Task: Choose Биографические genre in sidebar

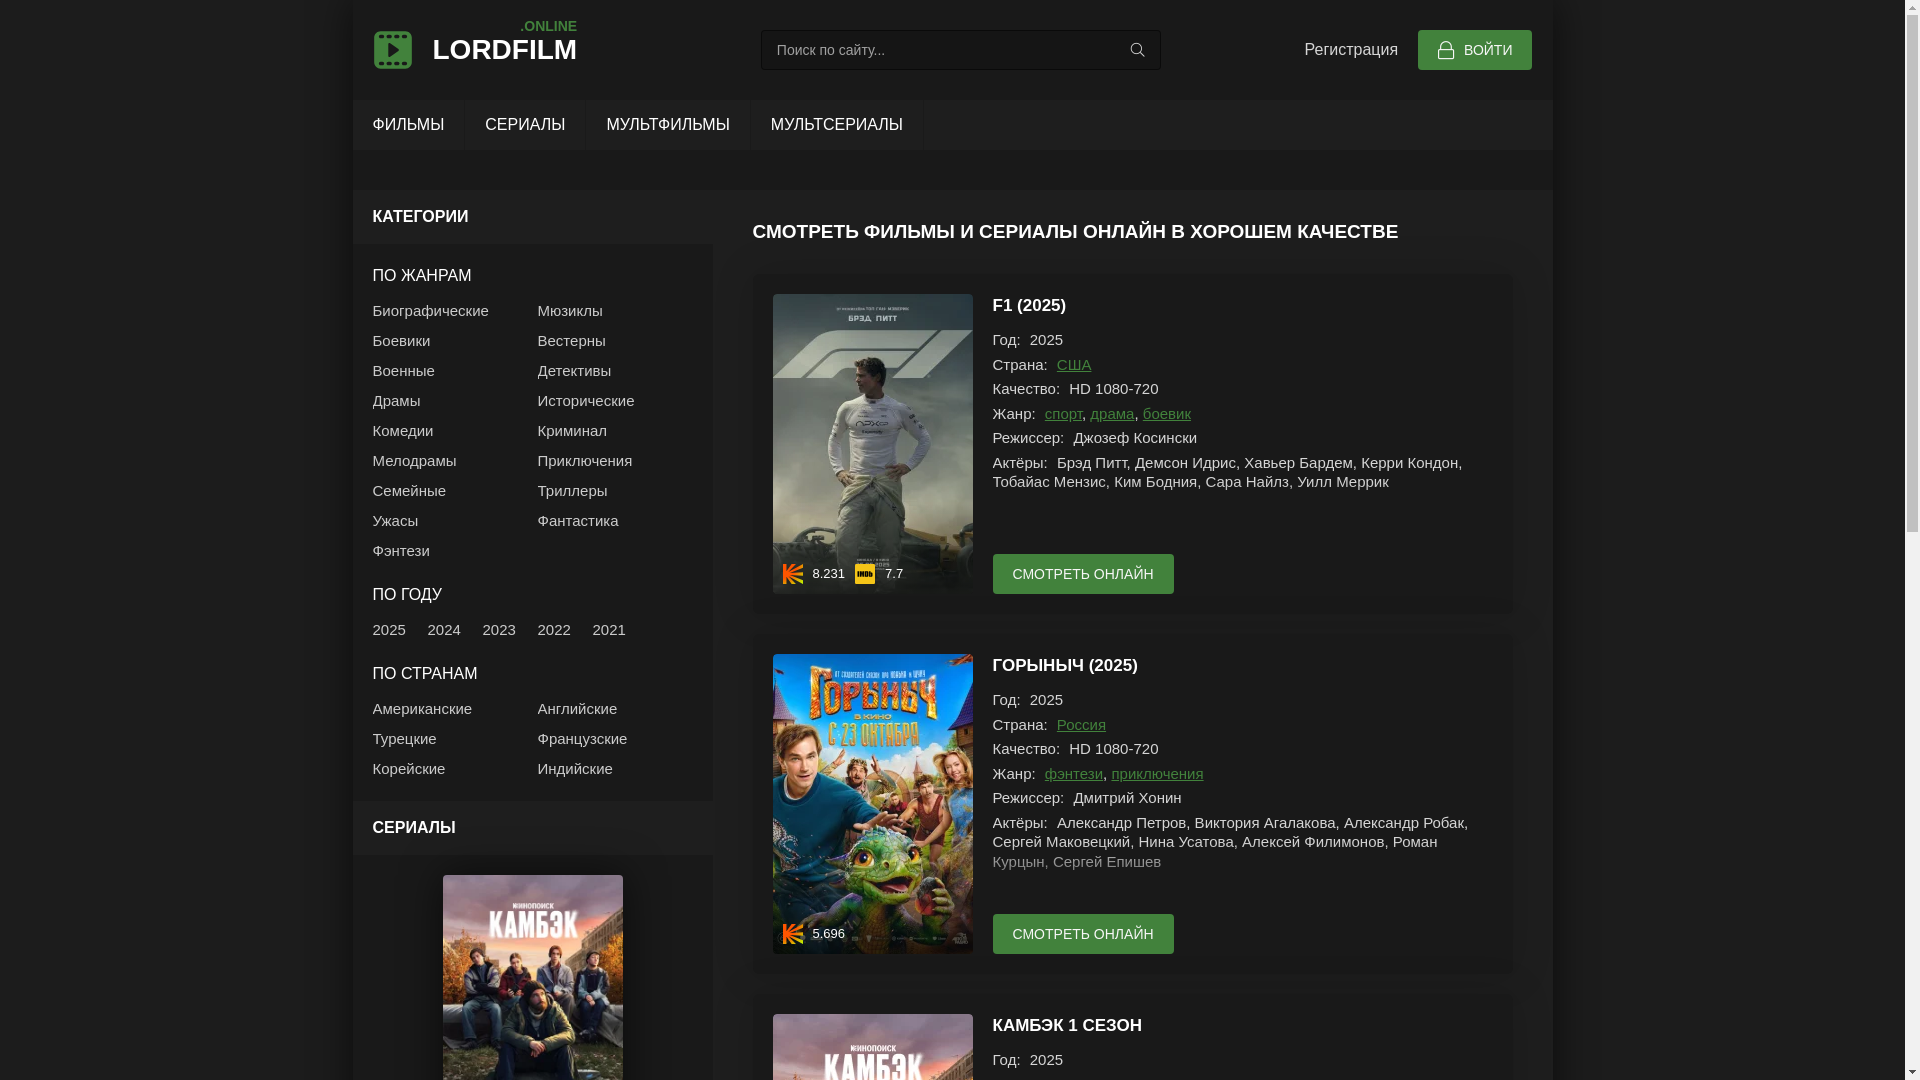Action: coord(430,311)
